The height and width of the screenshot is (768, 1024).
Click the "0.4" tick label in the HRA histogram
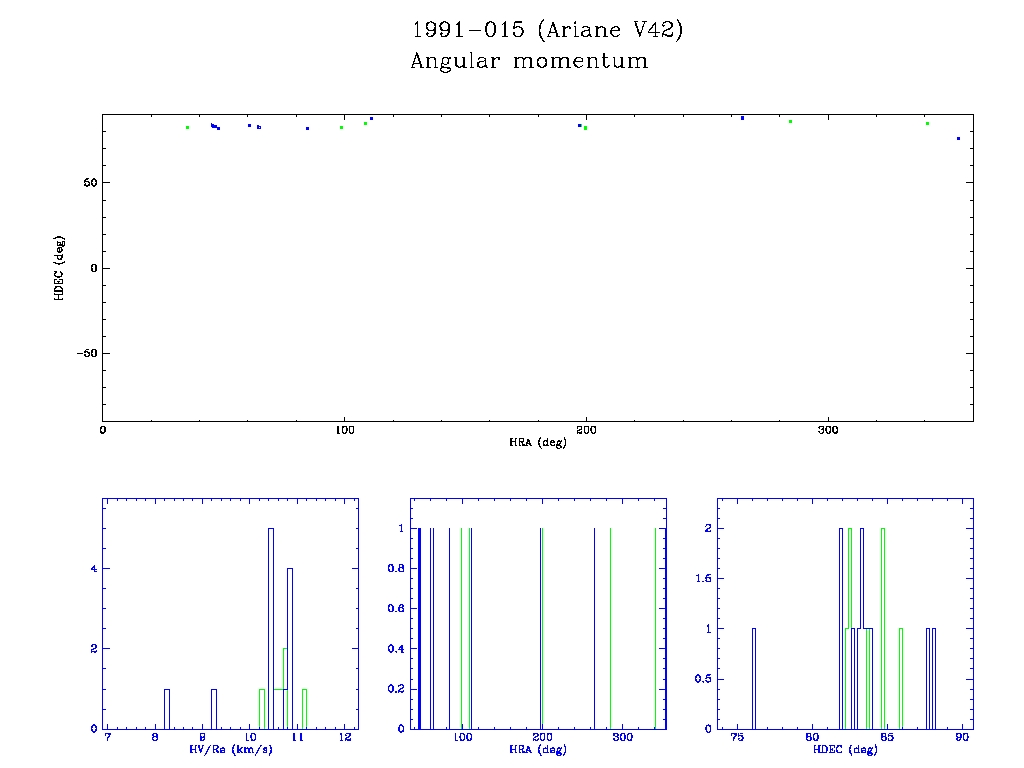coord(396,648)
